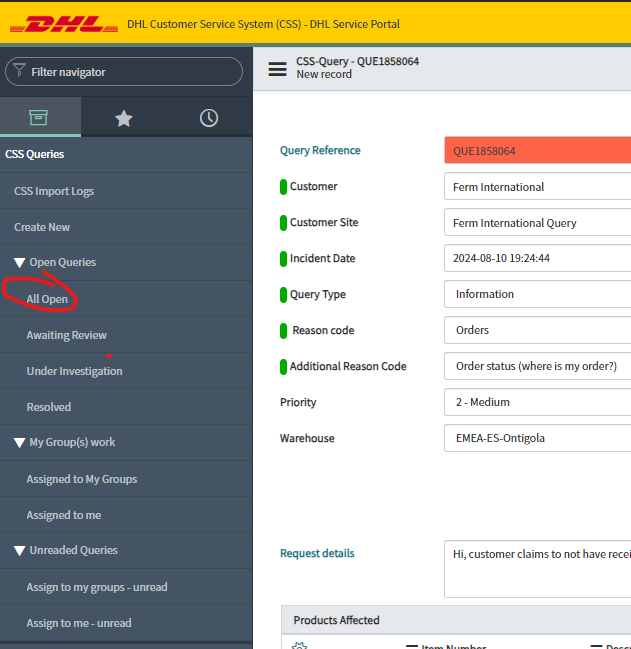631x649 pixels.
Task: Collapse the Unreaded Queries section
Action: 19,550
